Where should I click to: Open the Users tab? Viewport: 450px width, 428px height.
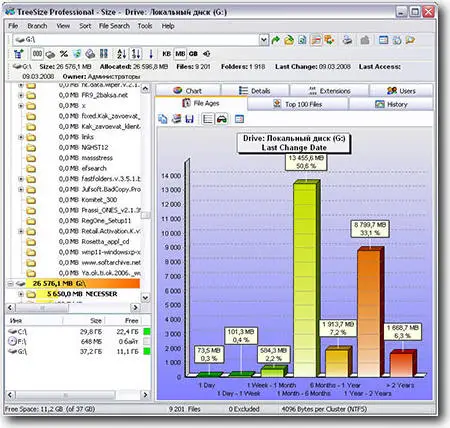401,91
